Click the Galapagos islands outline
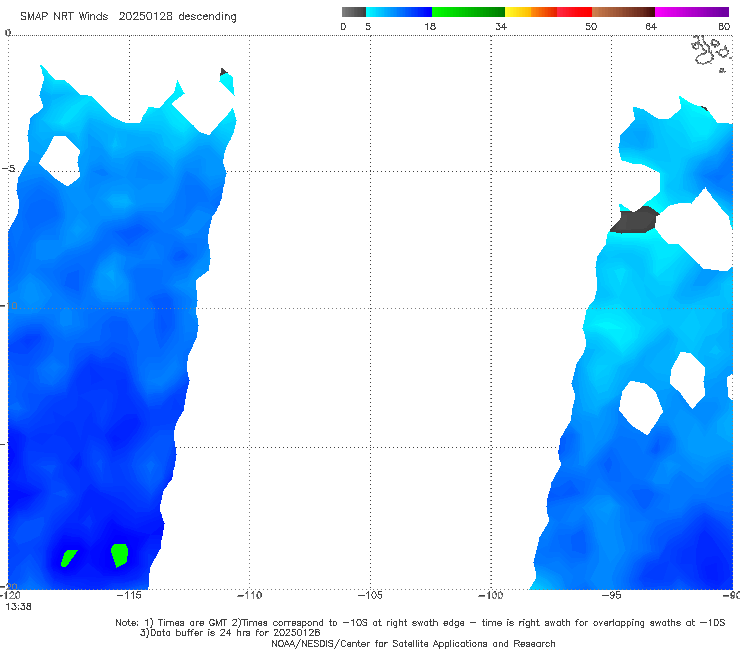 coord(711,52)
